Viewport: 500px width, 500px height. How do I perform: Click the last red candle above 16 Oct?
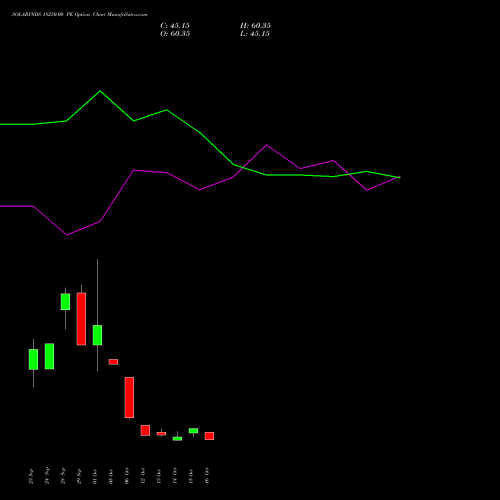pos(209,436)
